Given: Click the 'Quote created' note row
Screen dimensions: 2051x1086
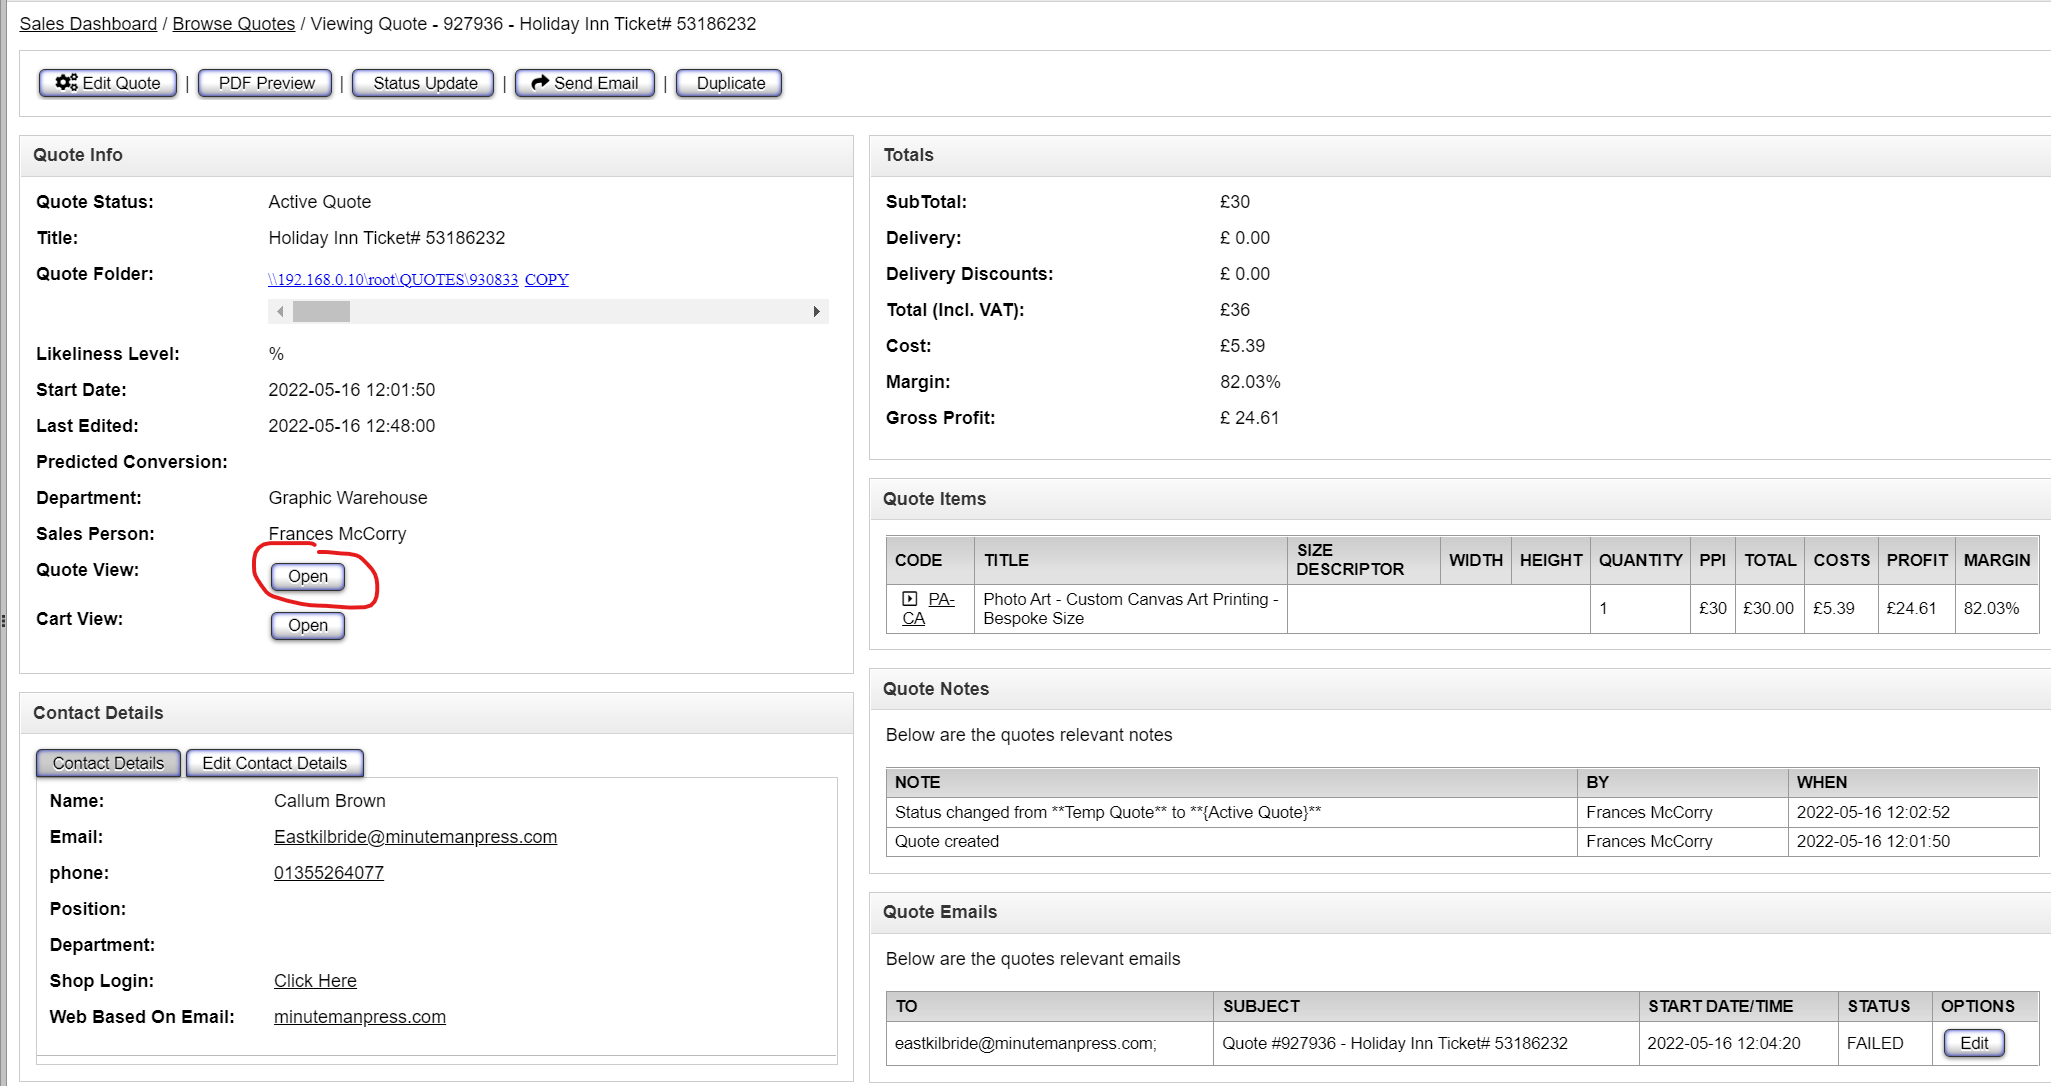Looking at the screenshot, I should (1462, 842).
